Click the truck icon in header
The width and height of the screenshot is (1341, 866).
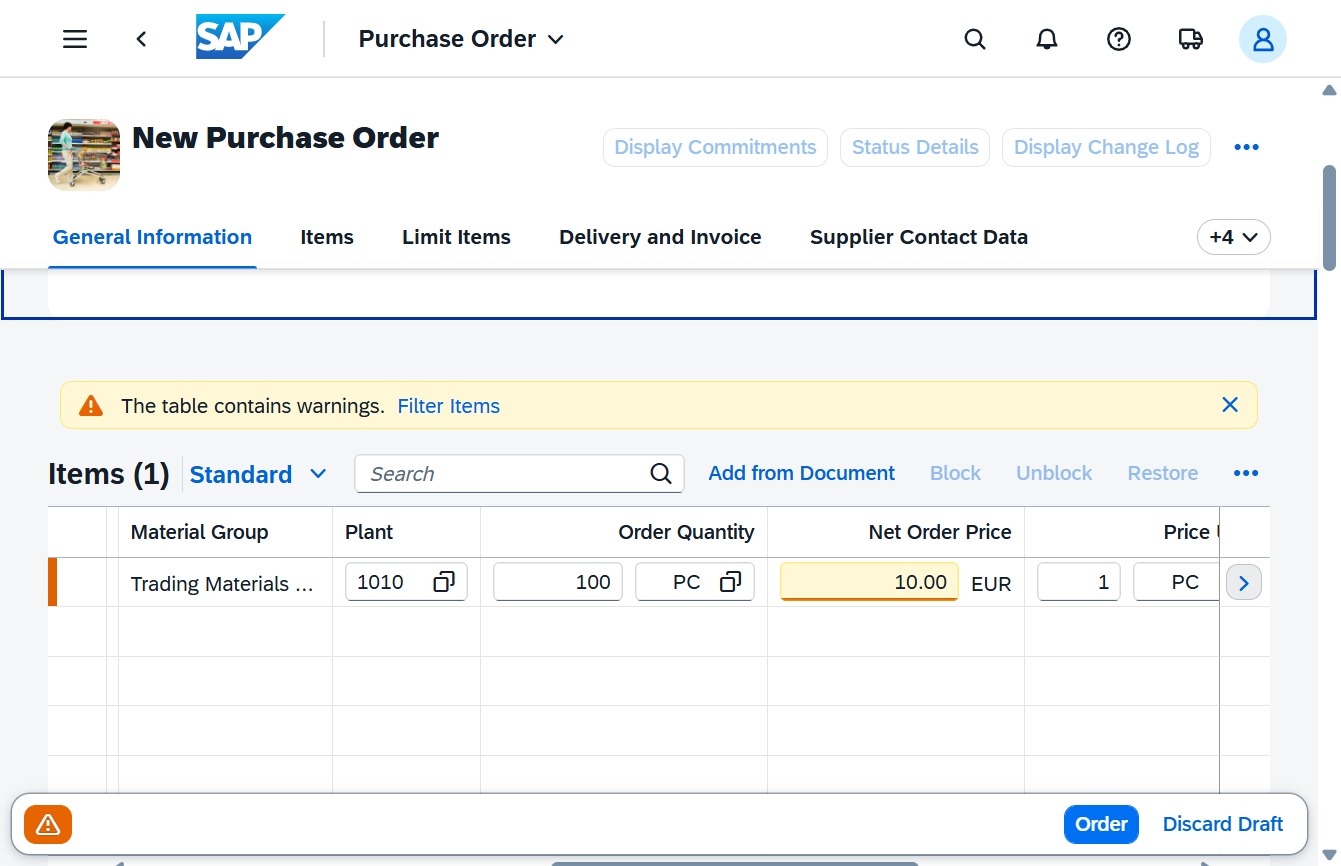[1191, 39]
